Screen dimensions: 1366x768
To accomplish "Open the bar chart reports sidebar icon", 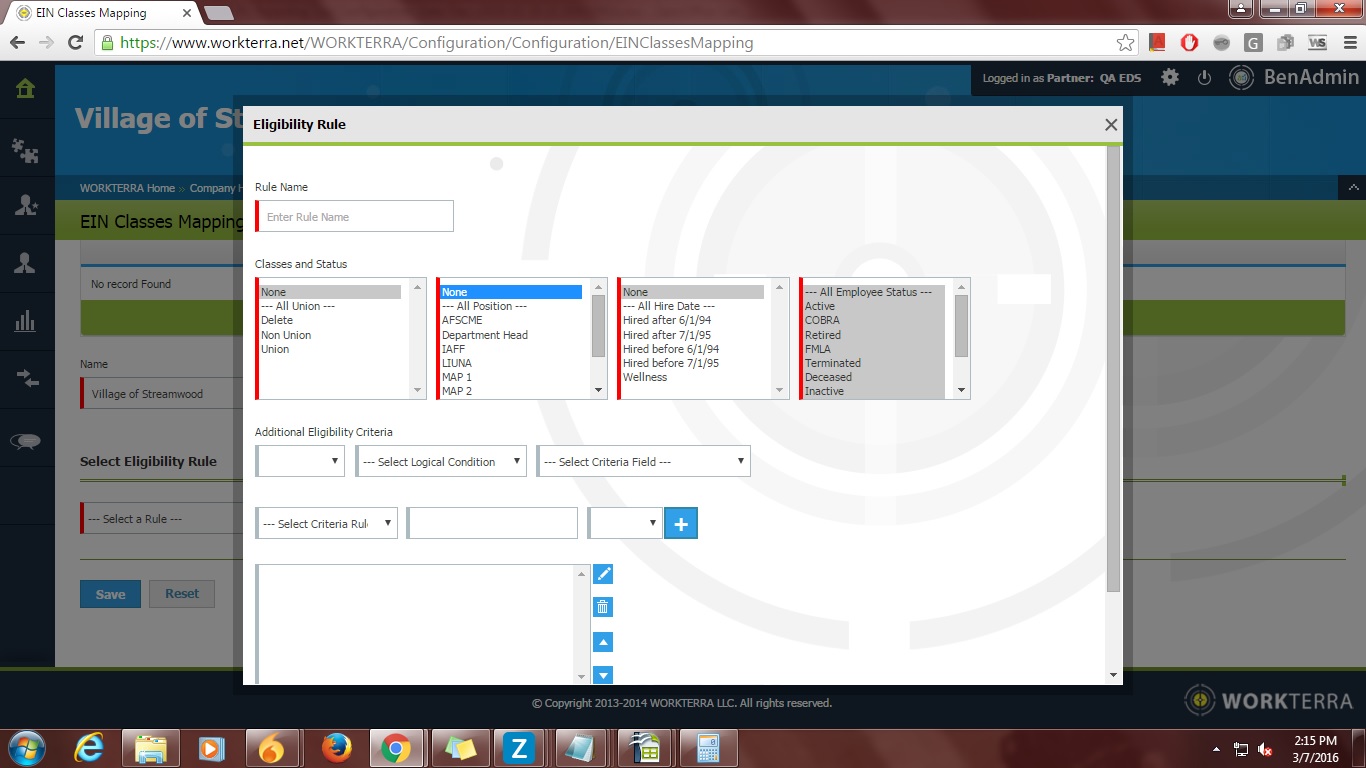I will [x=25, y=321].
